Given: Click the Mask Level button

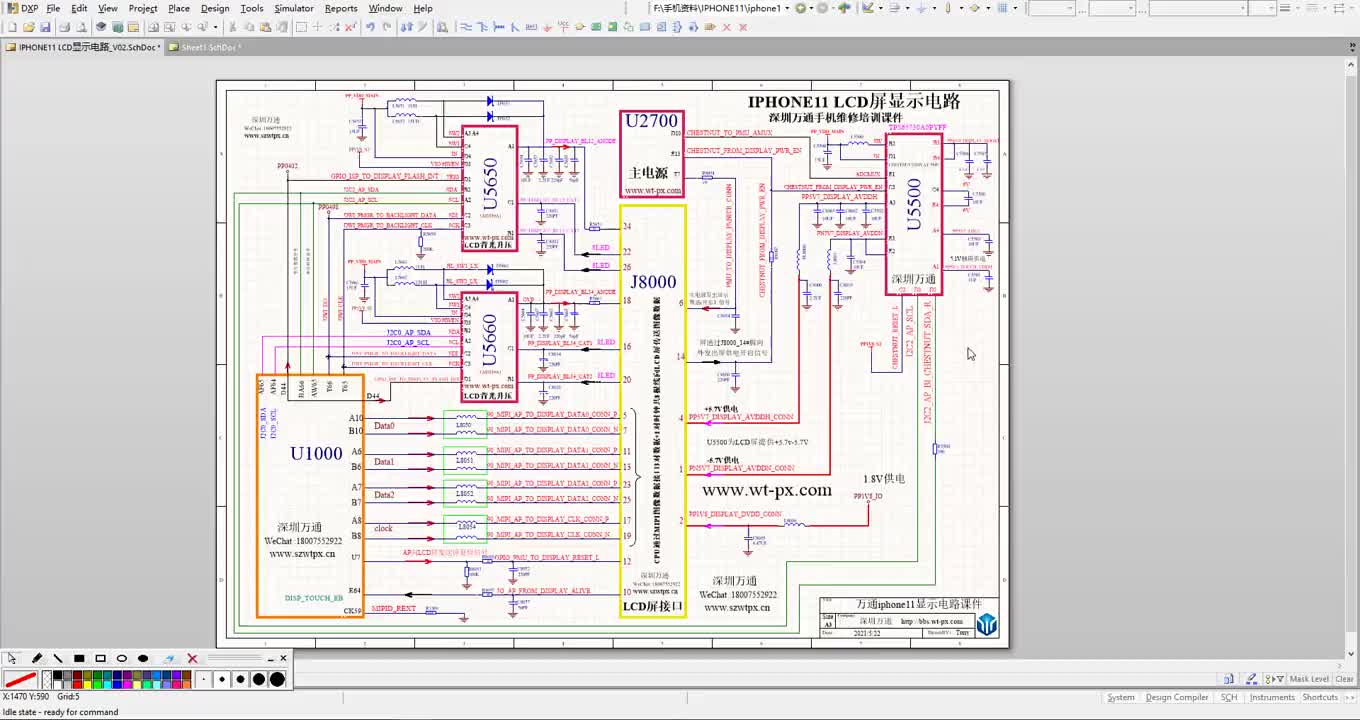Looking at the screenshot, I should click(1309, 679).
